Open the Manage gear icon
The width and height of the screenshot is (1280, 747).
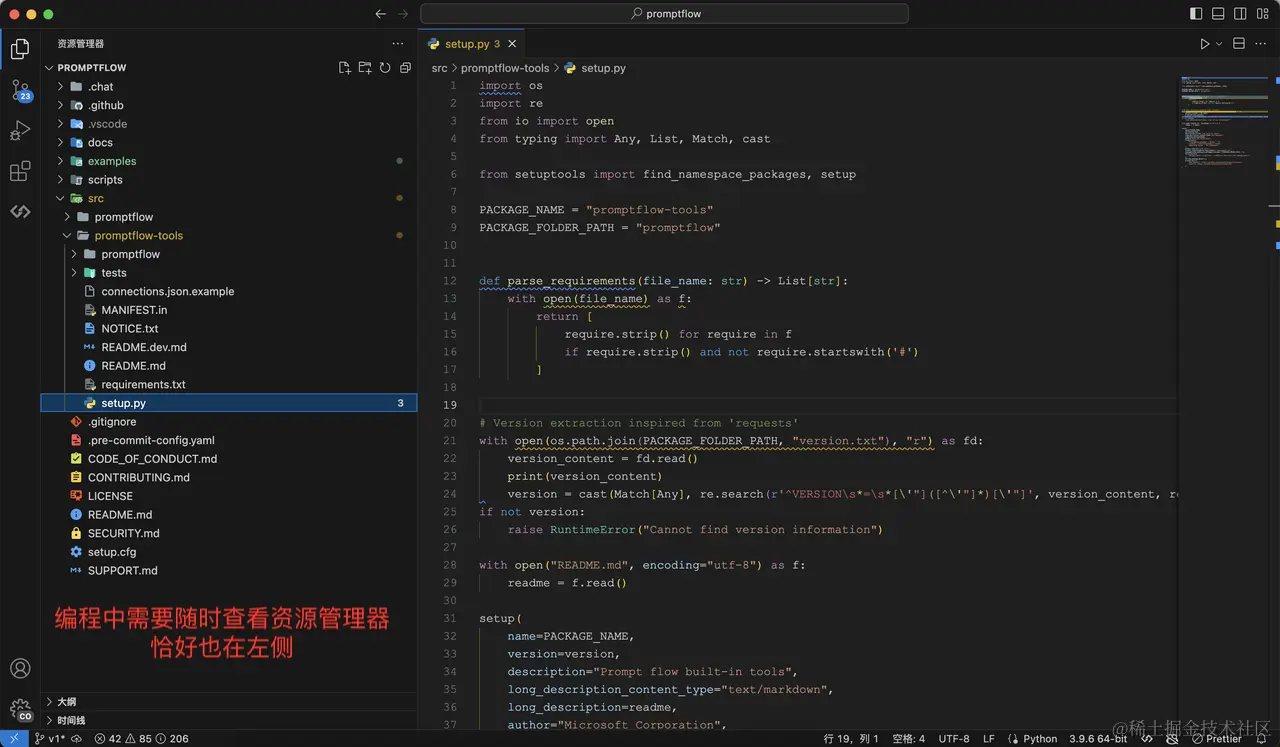coord(20,710)
